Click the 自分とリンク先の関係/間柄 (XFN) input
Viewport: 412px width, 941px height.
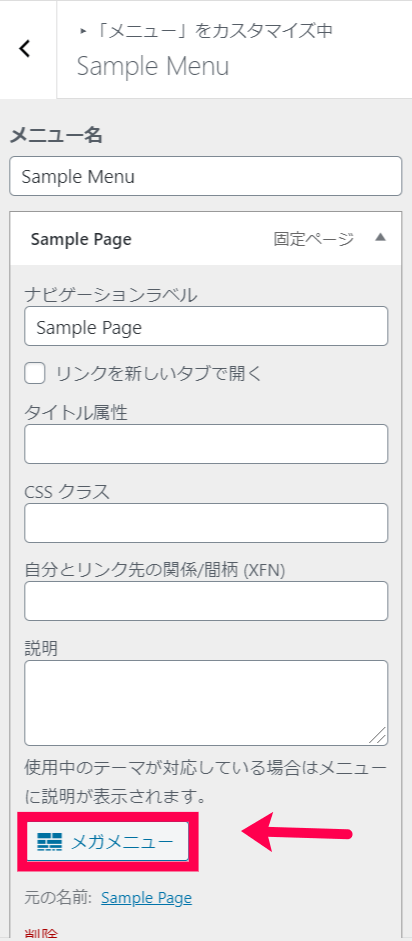coord(206,601)
